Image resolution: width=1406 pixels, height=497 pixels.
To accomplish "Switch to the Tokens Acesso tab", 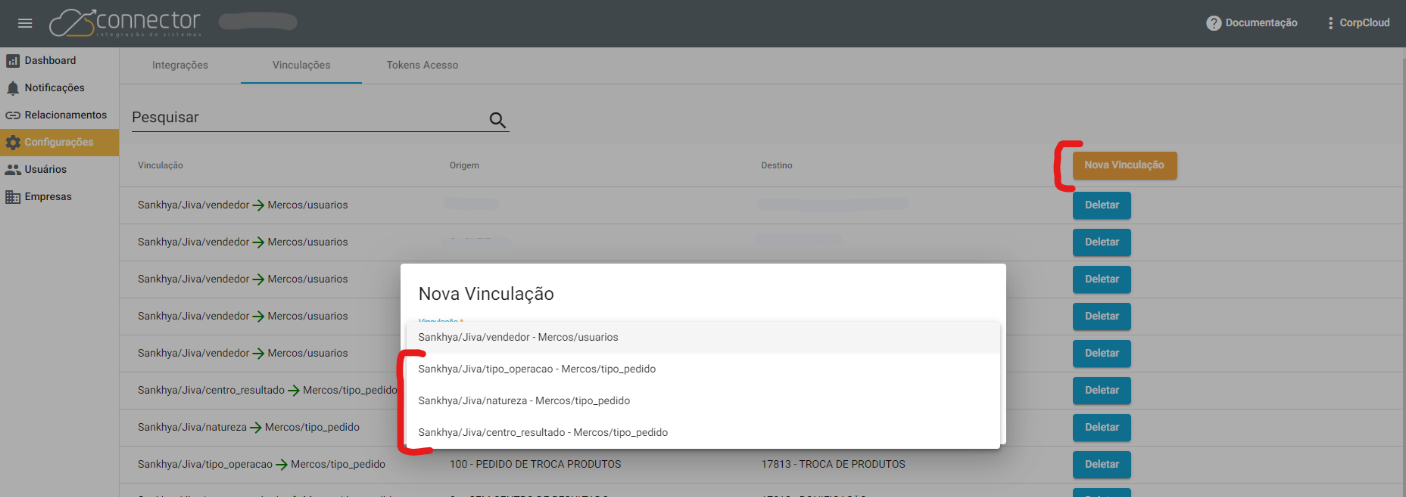I will pos(422,65).
